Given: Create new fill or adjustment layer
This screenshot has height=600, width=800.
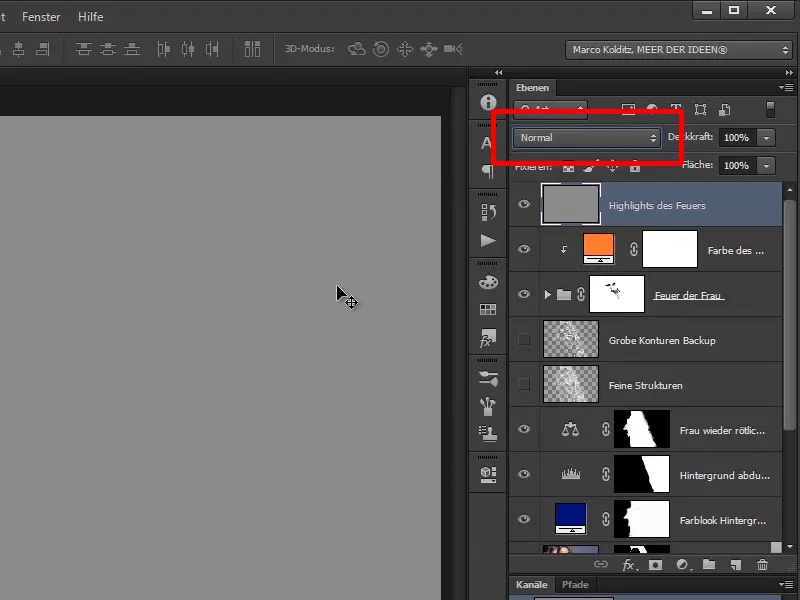Looking at the screenshot, I should click(x=683, y=565).
